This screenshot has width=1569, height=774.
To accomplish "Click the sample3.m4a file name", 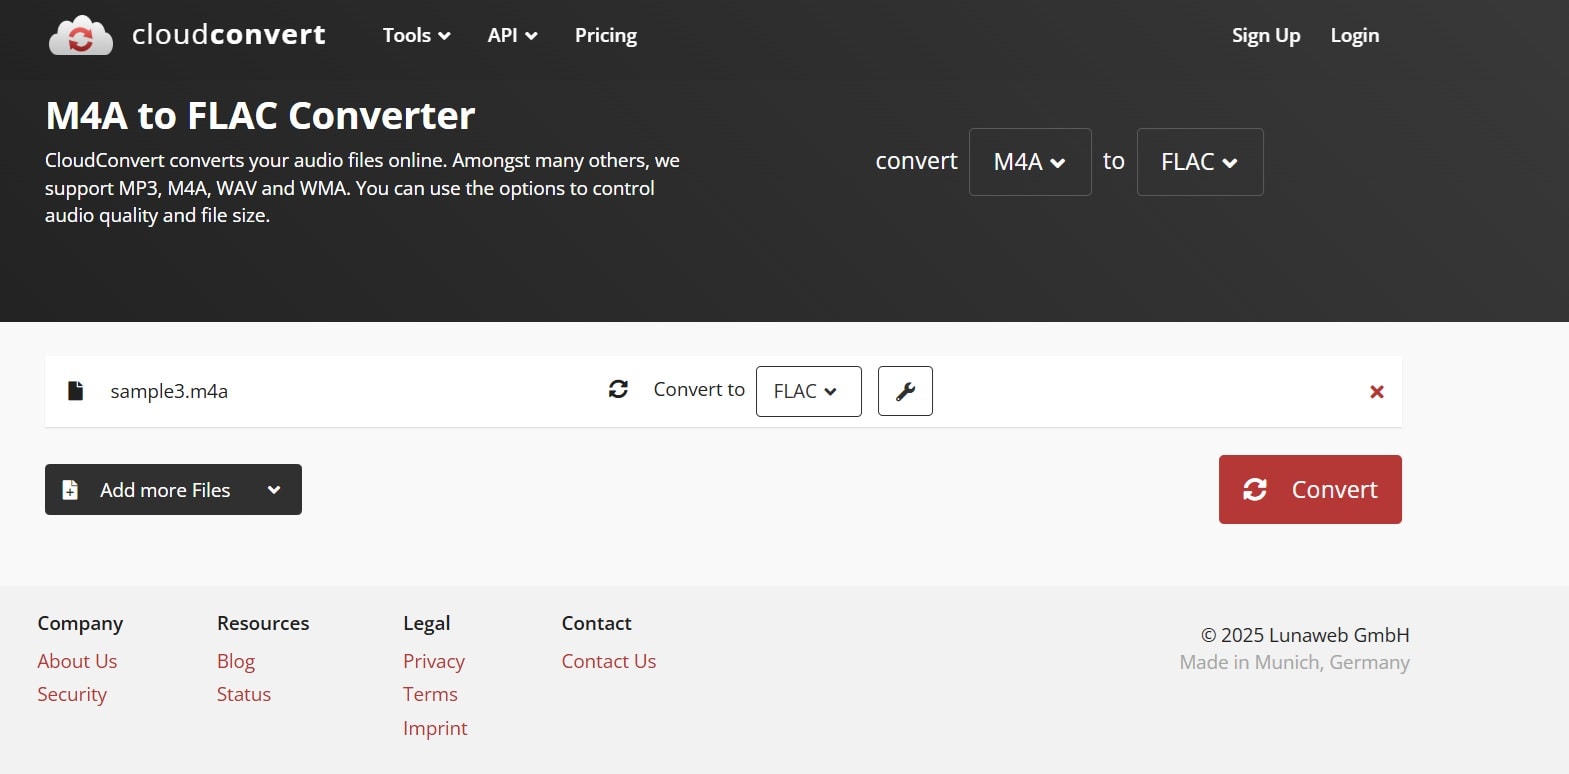I will coord(169,391).
